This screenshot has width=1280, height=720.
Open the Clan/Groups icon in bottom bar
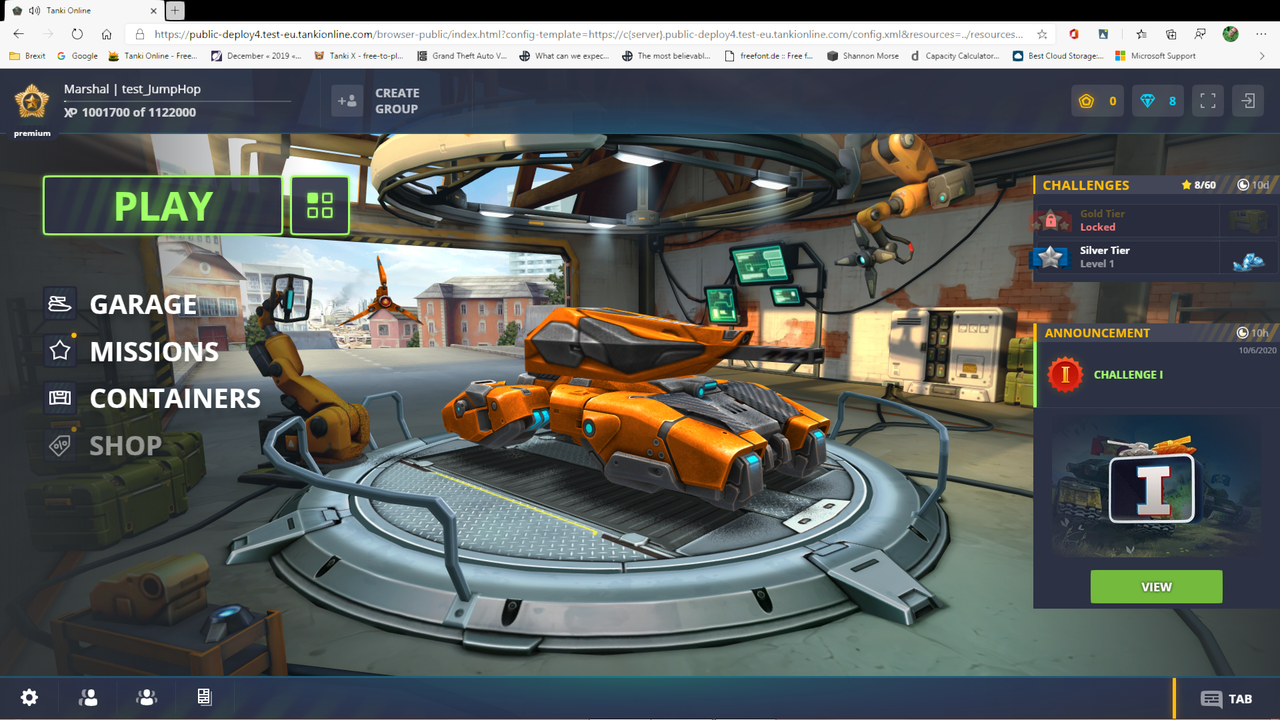click(146, 697)
